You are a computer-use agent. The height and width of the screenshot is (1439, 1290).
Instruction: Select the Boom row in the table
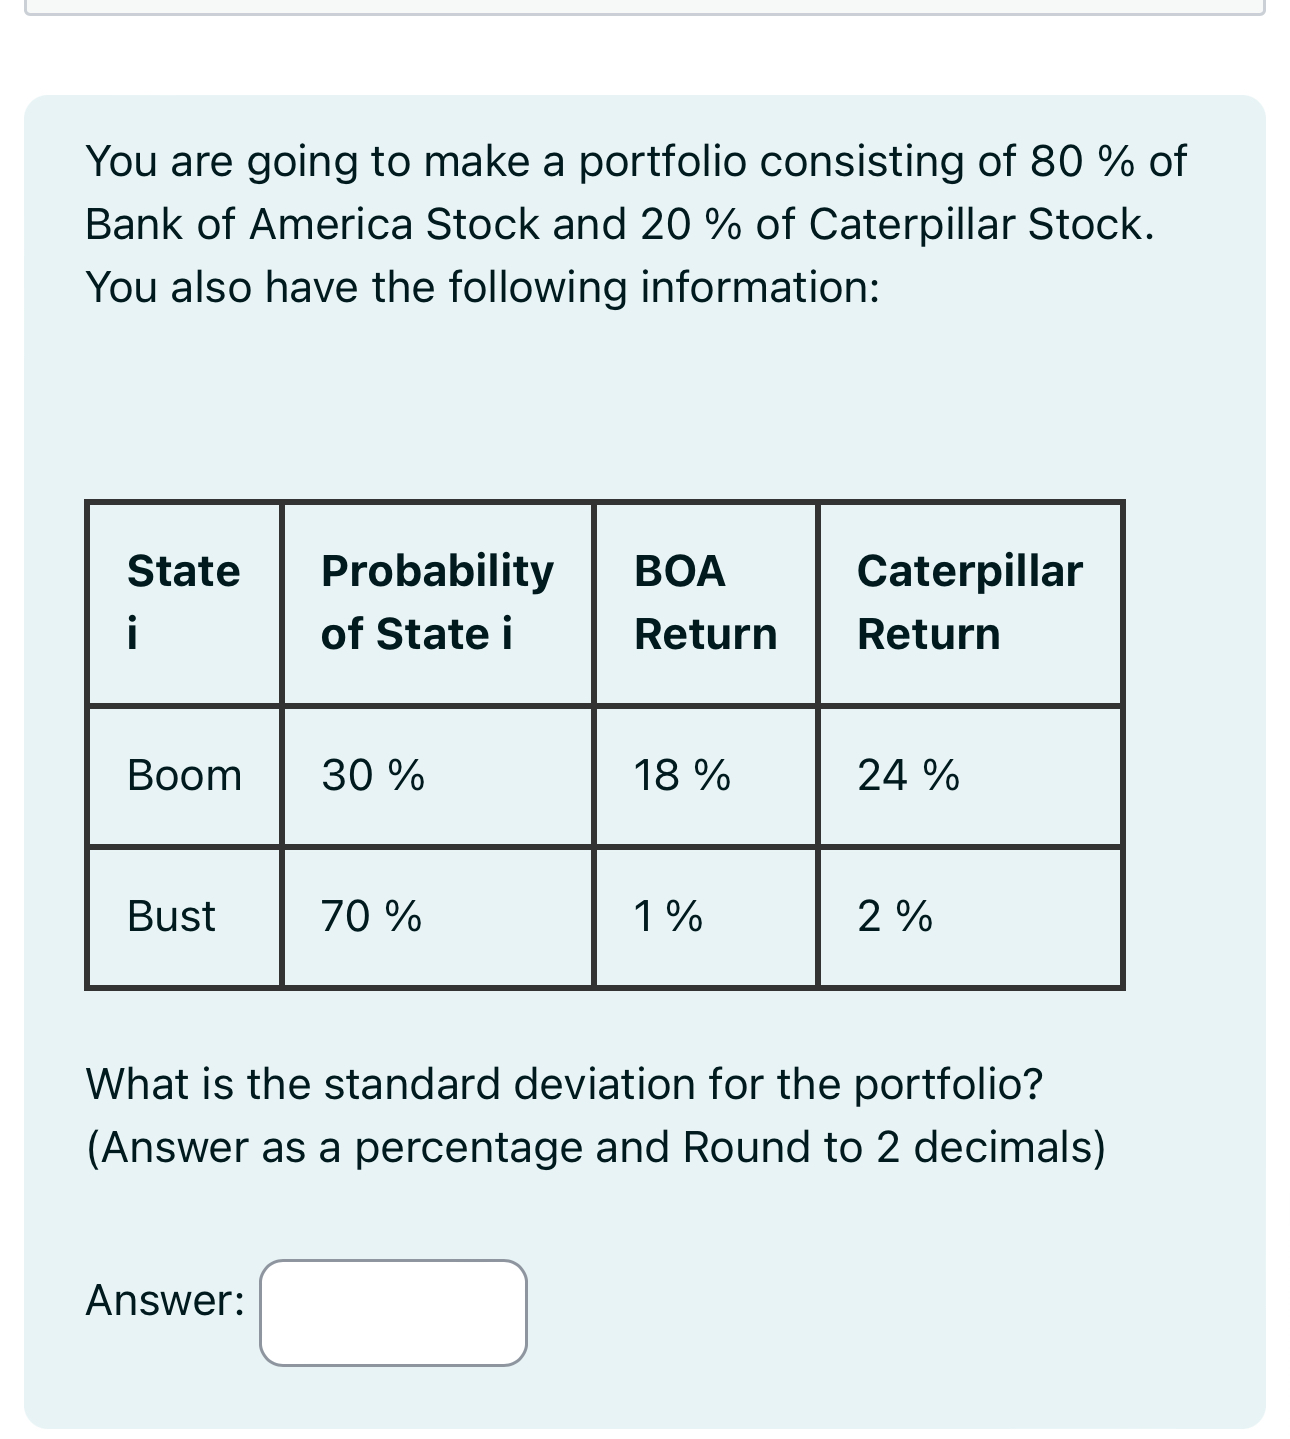[x=600, y=775]
